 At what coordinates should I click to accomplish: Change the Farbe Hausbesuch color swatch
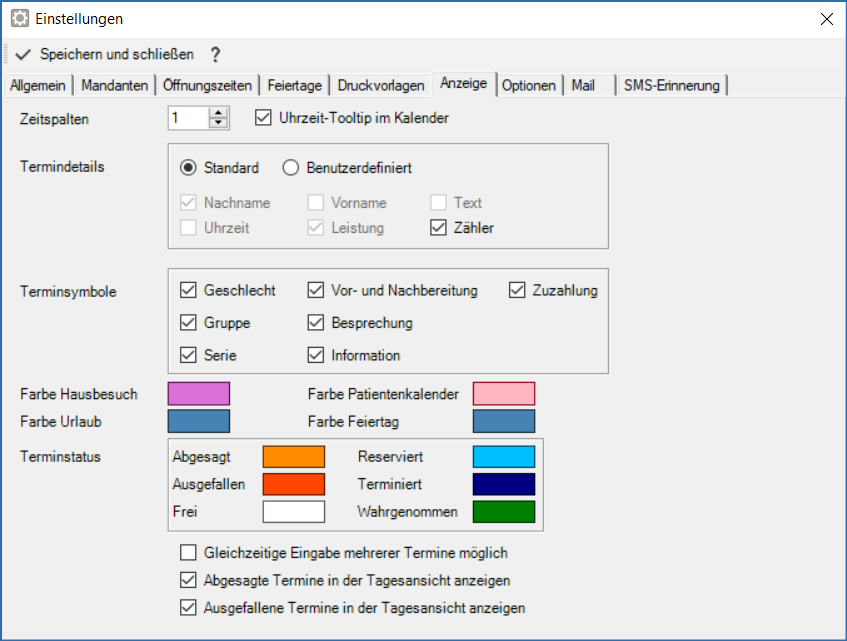point(199,394)
